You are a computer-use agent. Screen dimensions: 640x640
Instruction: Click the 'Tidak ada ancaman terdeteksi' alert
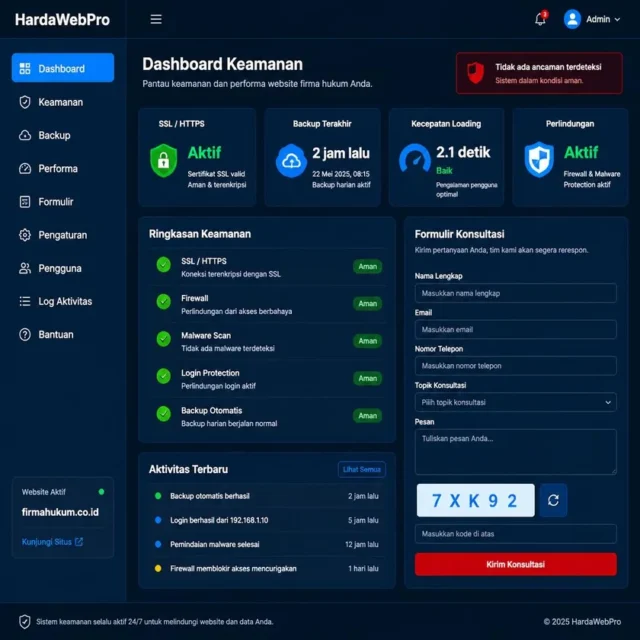(x=539, y=73)
